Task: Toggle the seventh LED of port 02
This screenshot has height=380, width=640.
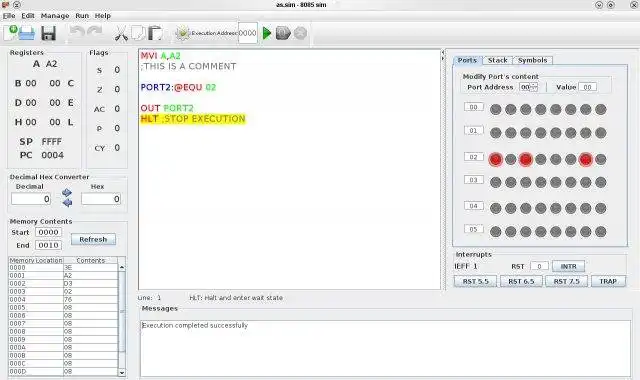Action: tap(585, 159)
